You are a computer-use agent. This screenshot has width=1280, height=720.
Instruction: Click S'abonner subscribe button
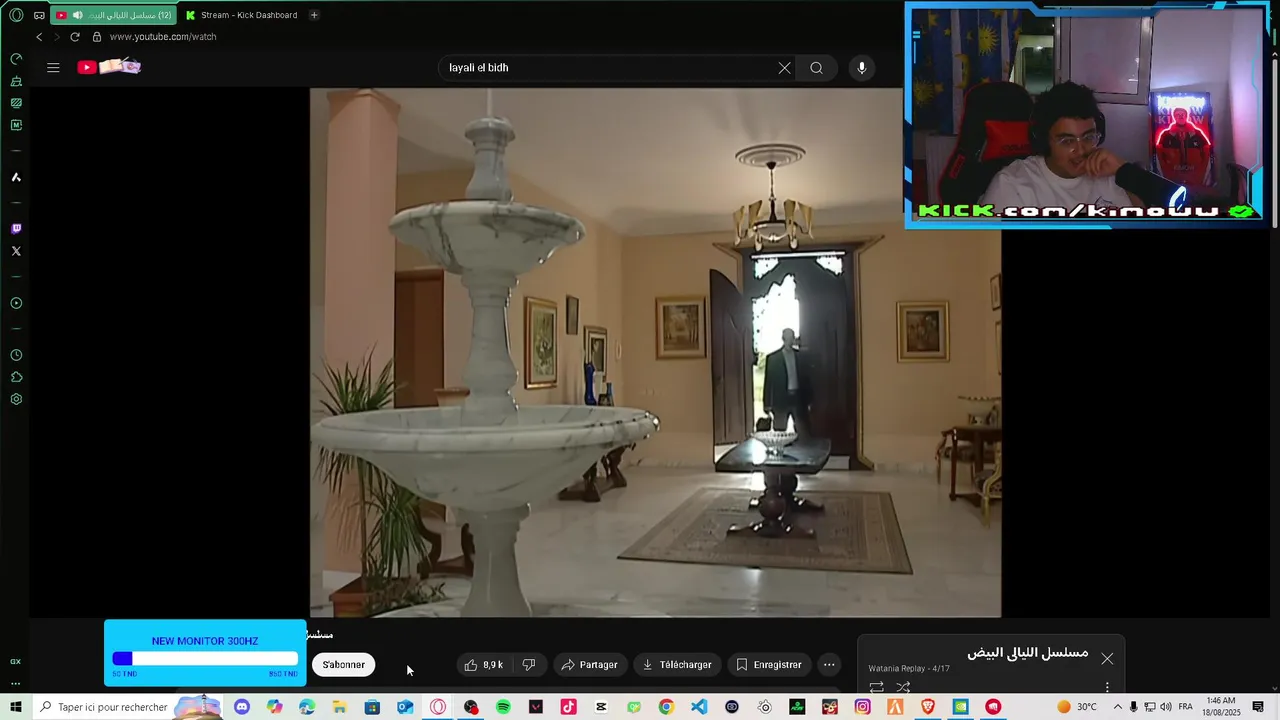(x=343, y=665)
